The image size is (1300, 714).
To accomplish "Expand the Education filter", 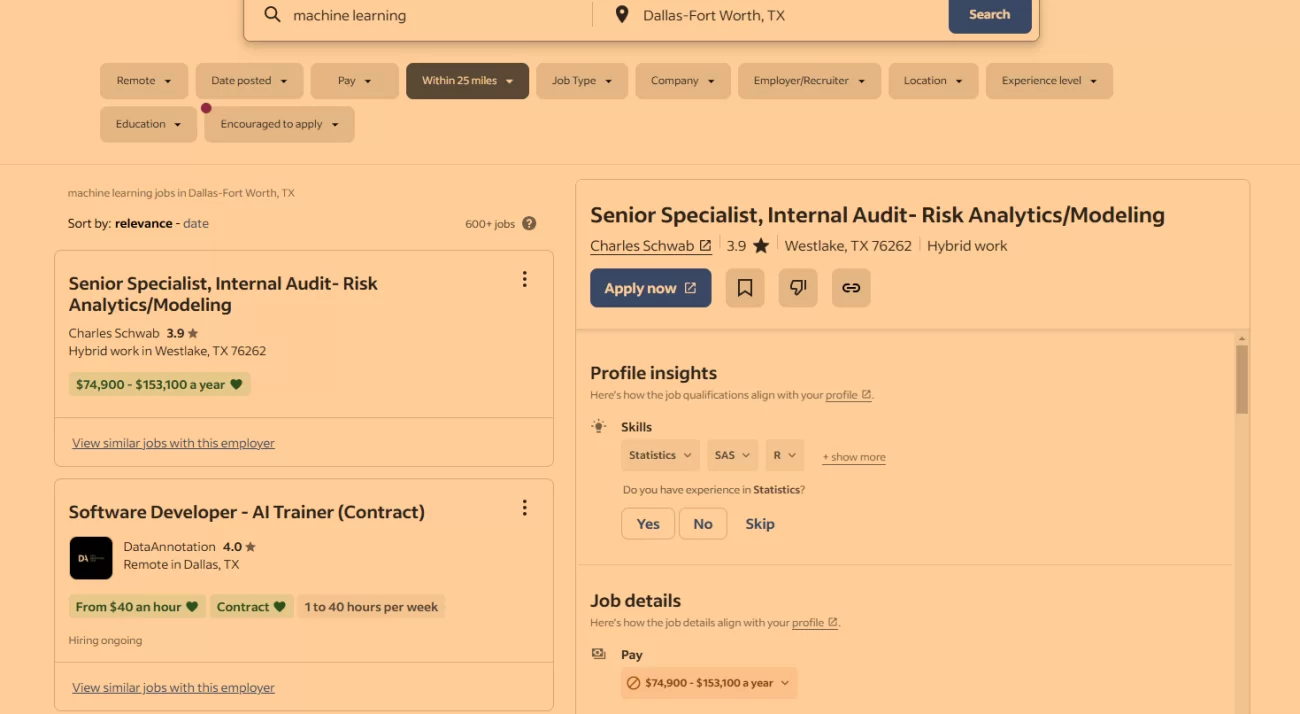I will click(148, 124).
